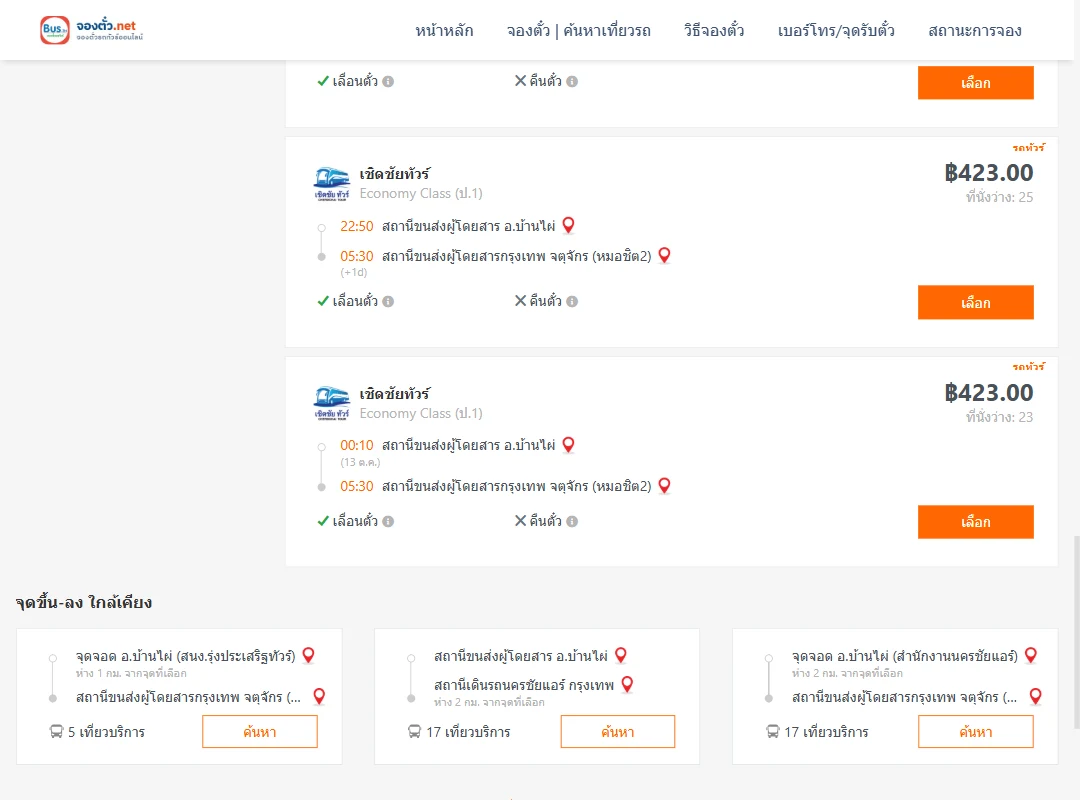
Task: Click ที่นั่งว่าง: 23 seat count
Action: [999, 417]
